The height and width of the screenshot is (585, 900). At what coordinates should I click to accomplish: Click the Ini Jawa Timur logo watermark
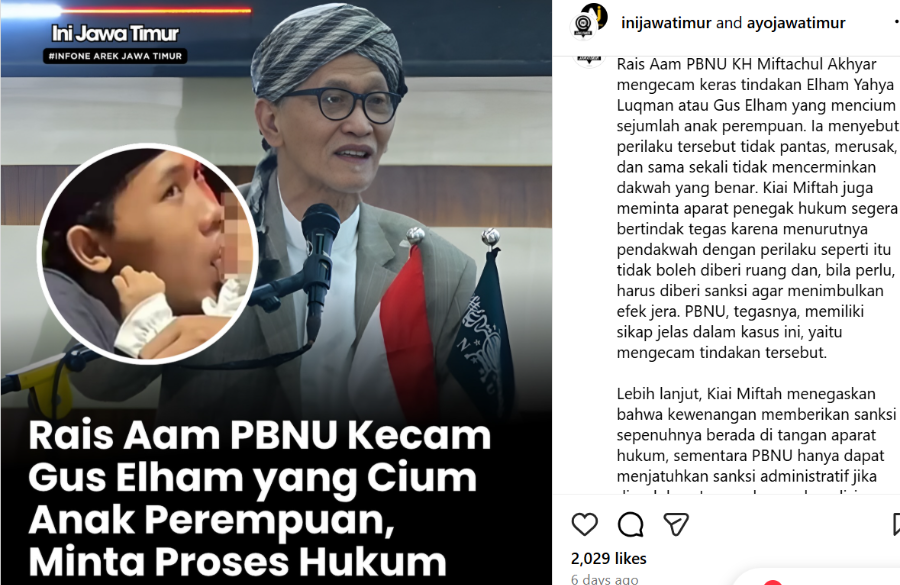[115, 33]
